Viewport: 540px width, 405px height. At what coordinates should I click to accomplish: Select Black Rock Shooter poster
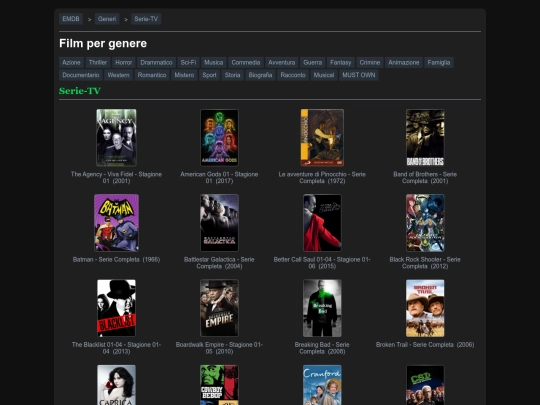pos(425,223)
